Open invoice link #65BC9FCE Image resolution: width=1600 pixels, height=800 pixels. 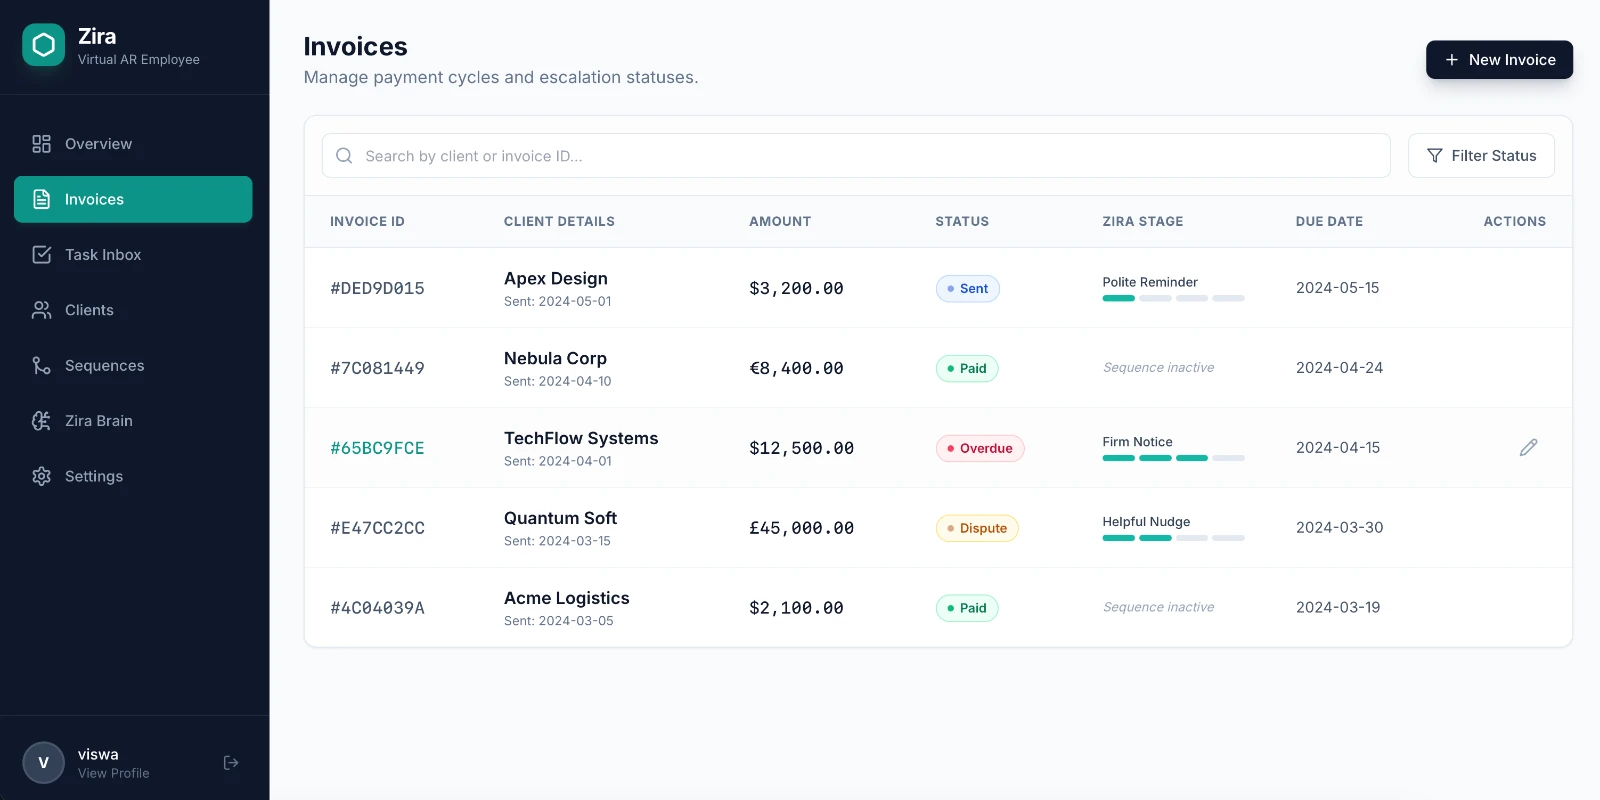pyautogui.click(x=377, y=448)
